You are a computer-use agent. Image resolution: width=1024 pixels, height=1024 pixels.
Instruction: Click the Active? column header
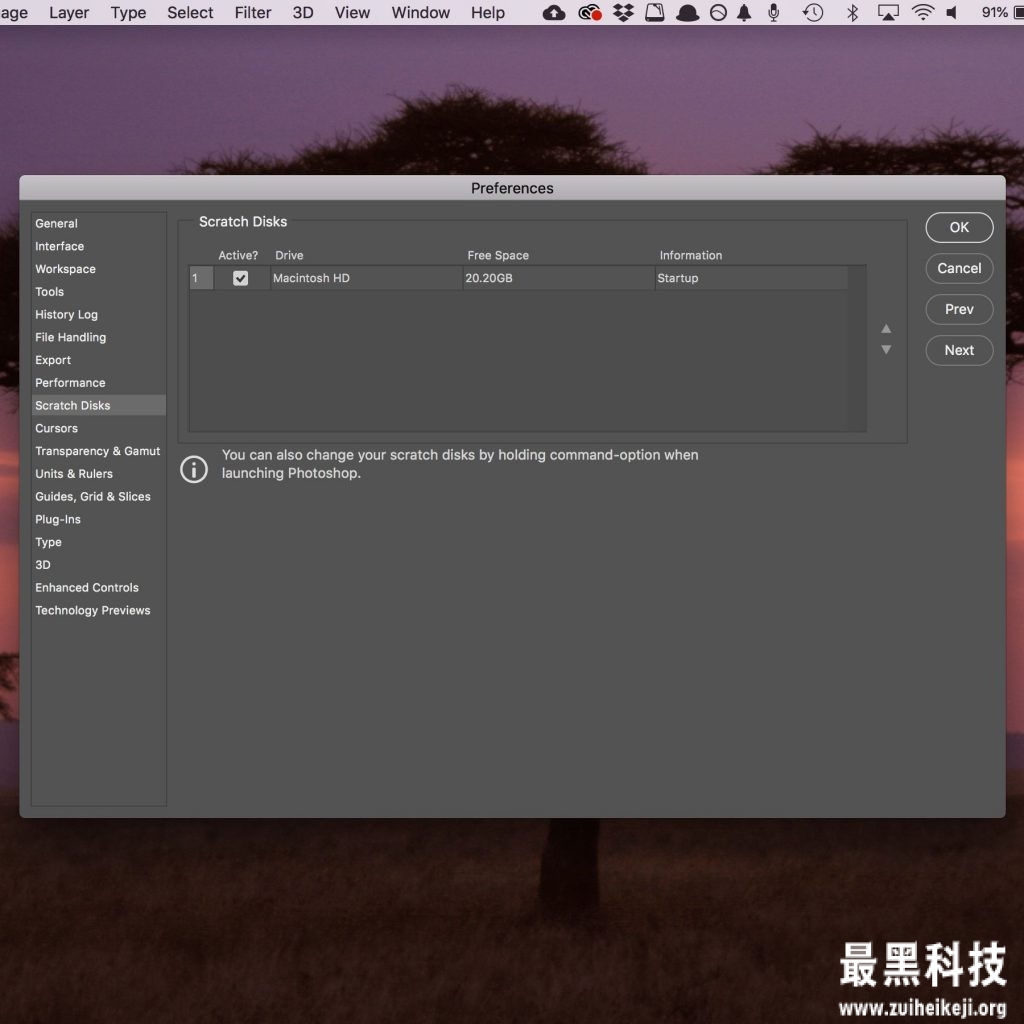point(238,255)
